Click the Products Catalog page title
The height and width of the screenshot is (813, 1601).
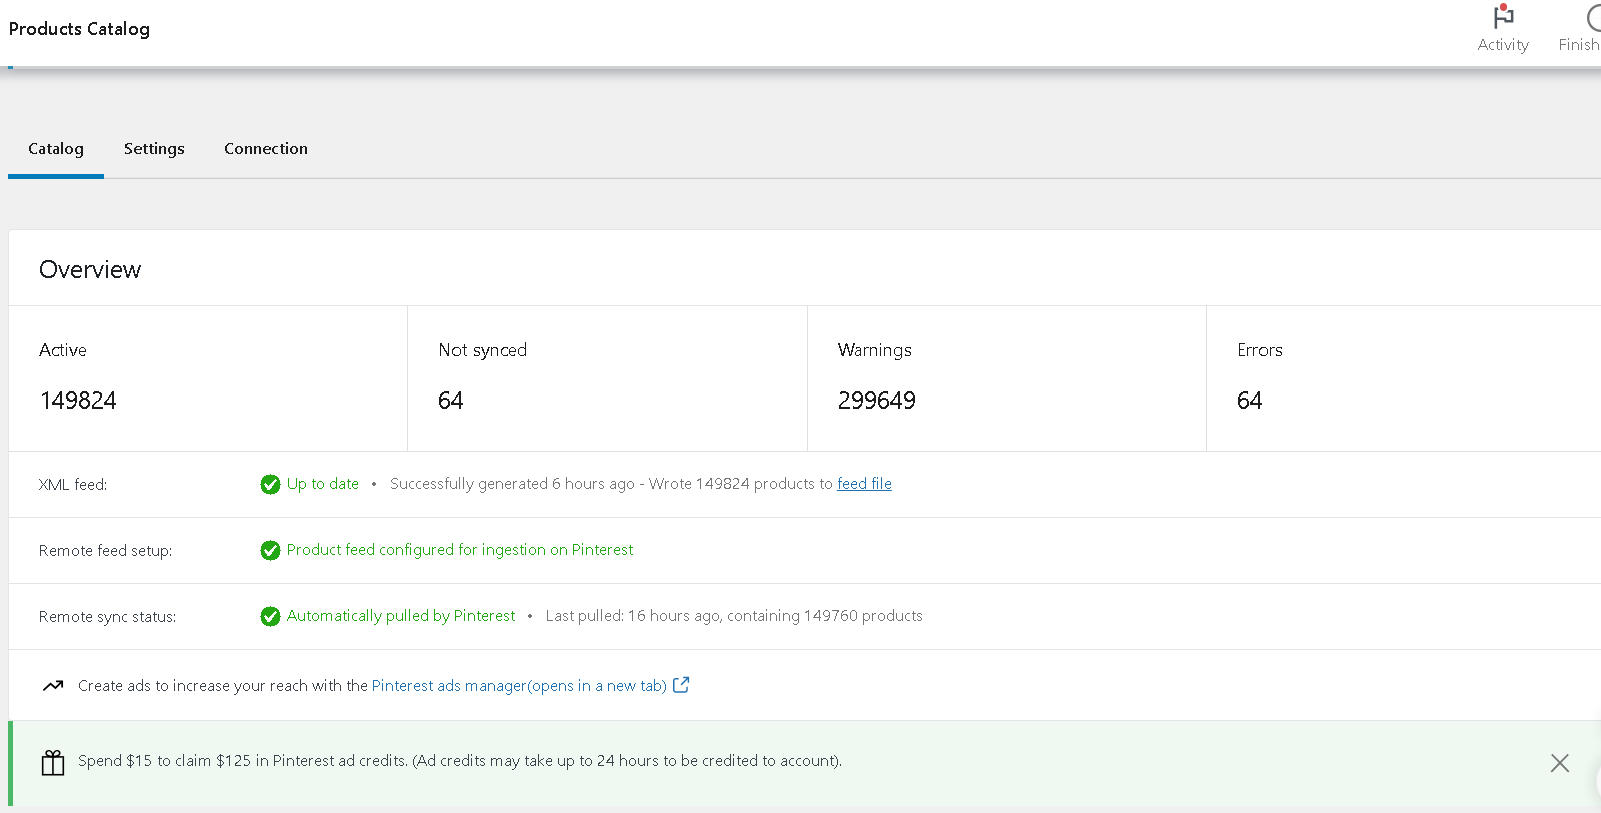click(x=79, y=29)
